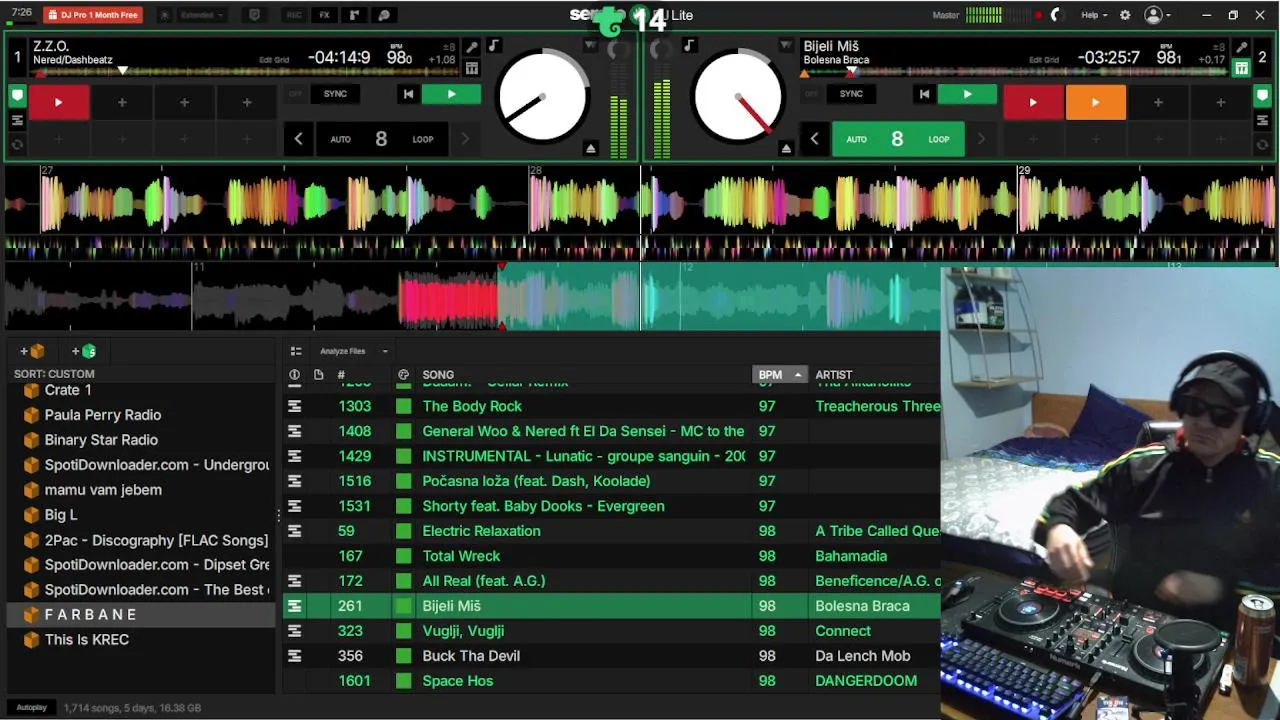The image size is (1280, 720).
Task: Add cue point in deck 1 second slot
Action: click(122, 102)
